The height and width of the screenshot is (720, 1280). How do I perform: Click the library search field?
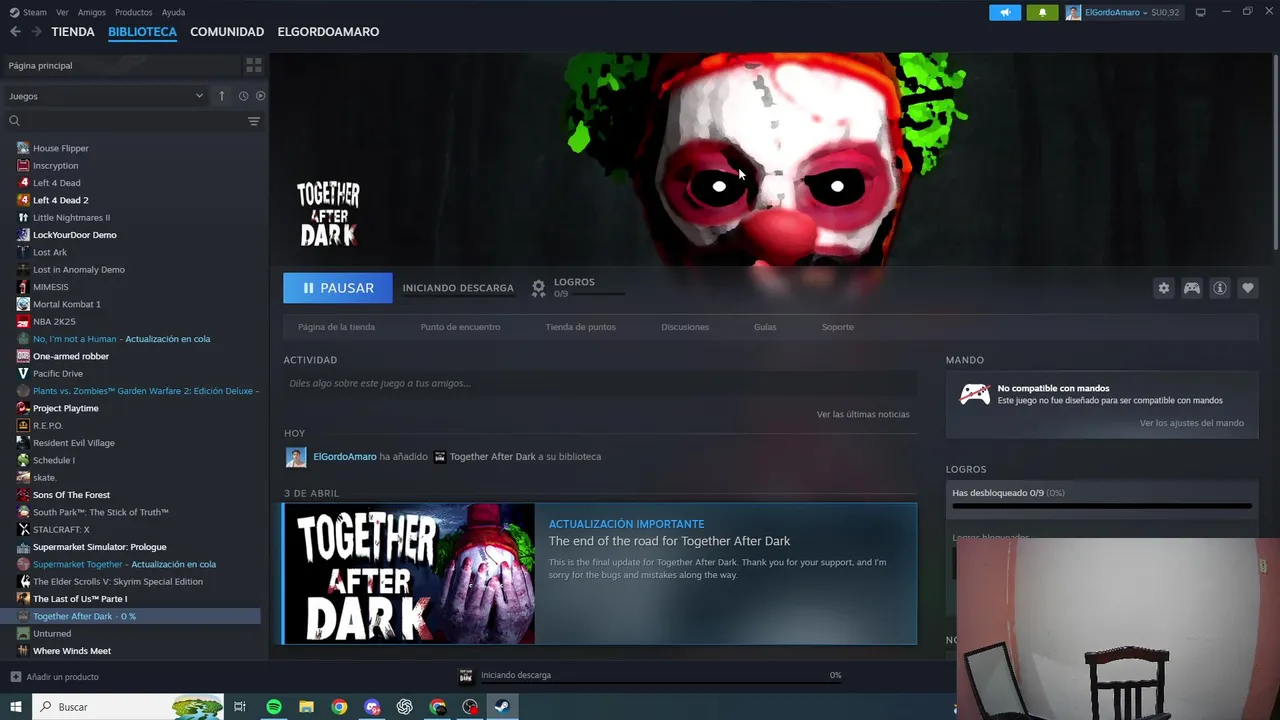(x=133, y=121)
